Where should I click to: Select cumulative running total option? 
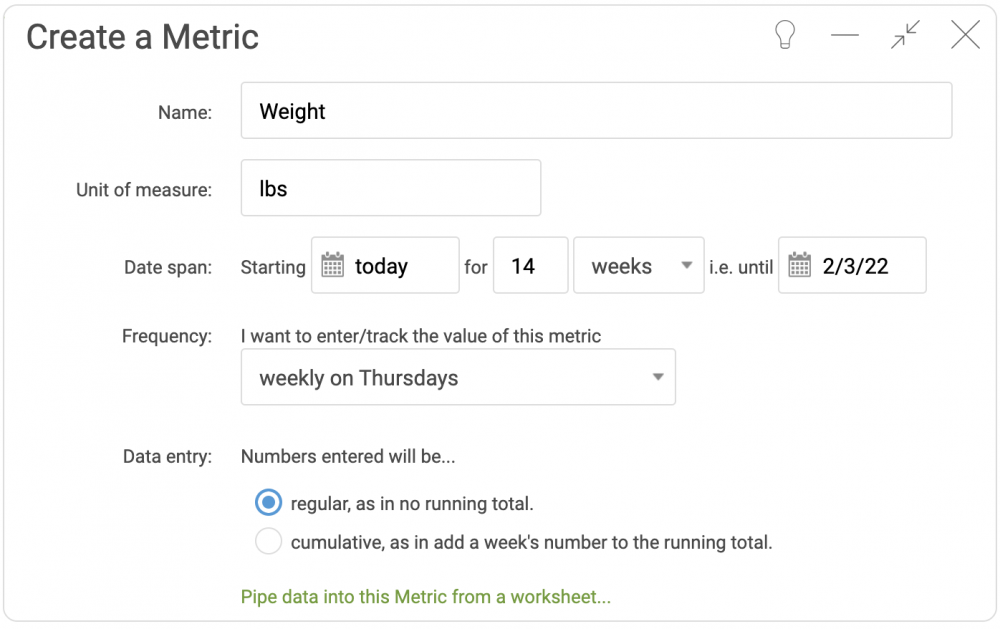(268, 541)
